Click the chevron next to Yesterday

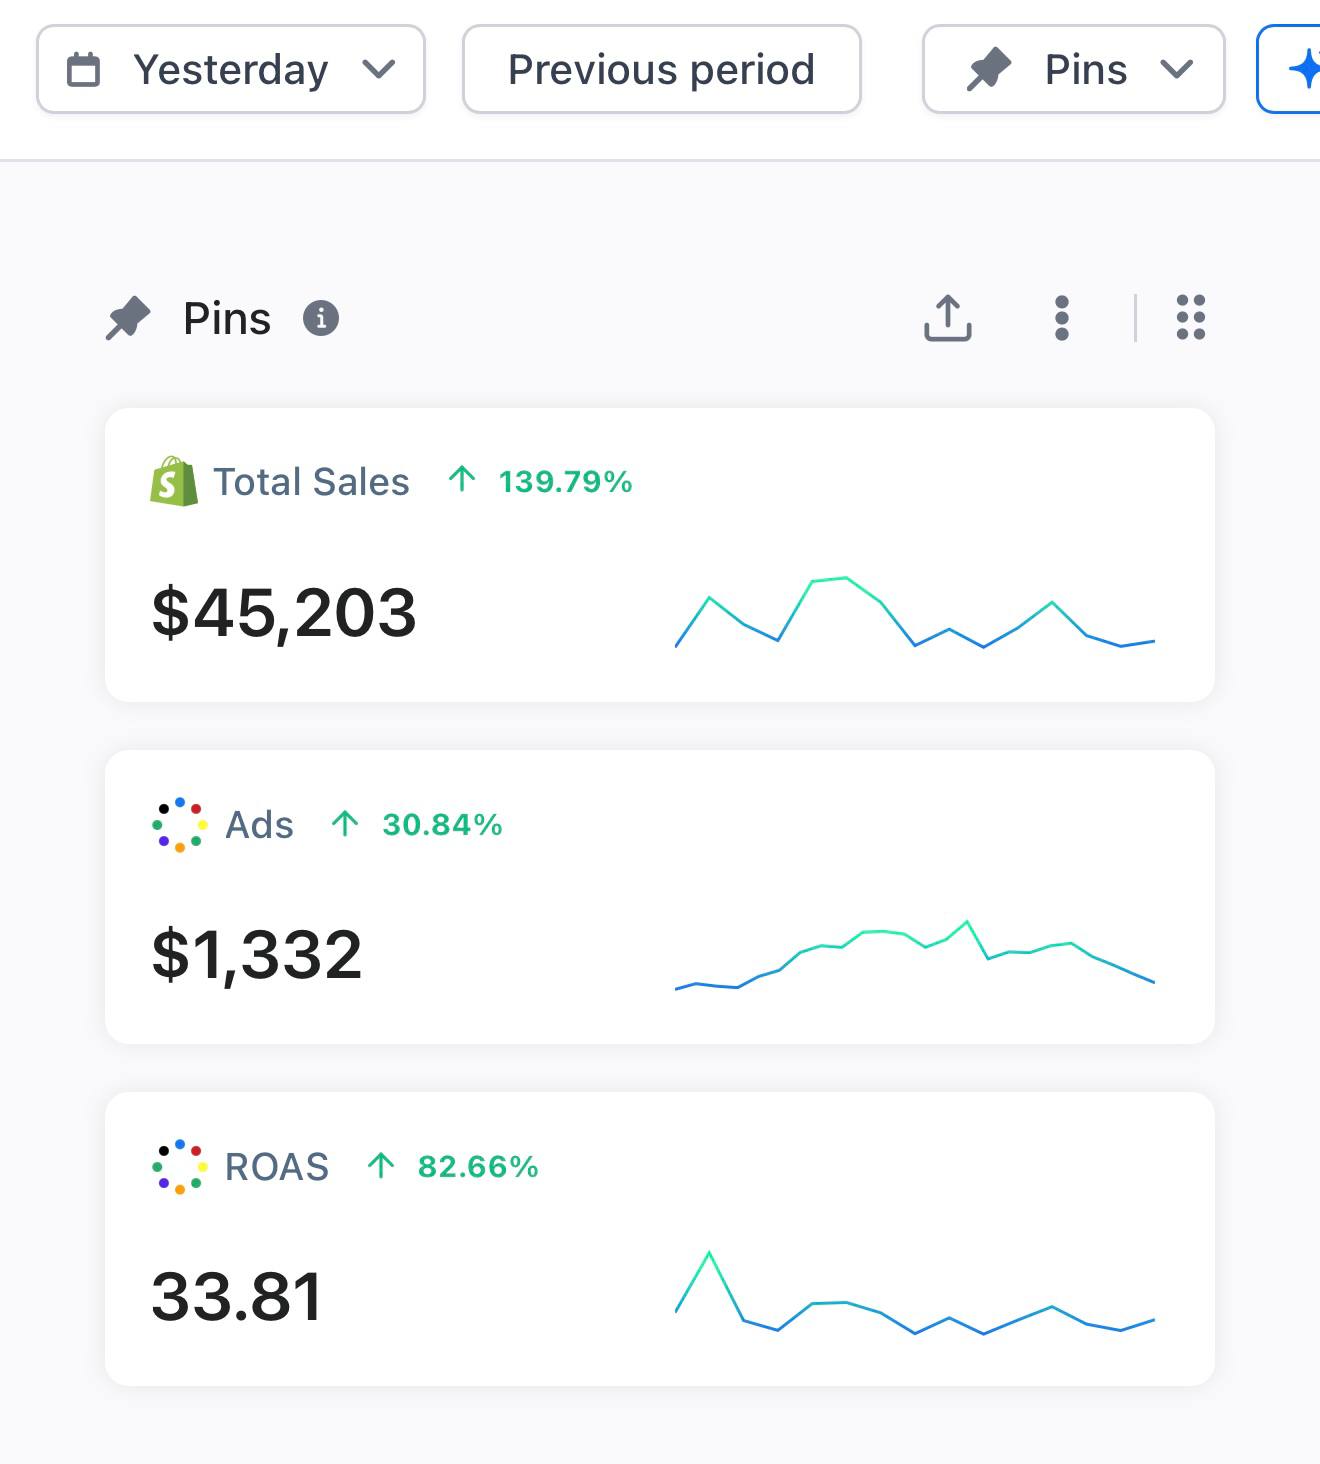click(379, 70)
